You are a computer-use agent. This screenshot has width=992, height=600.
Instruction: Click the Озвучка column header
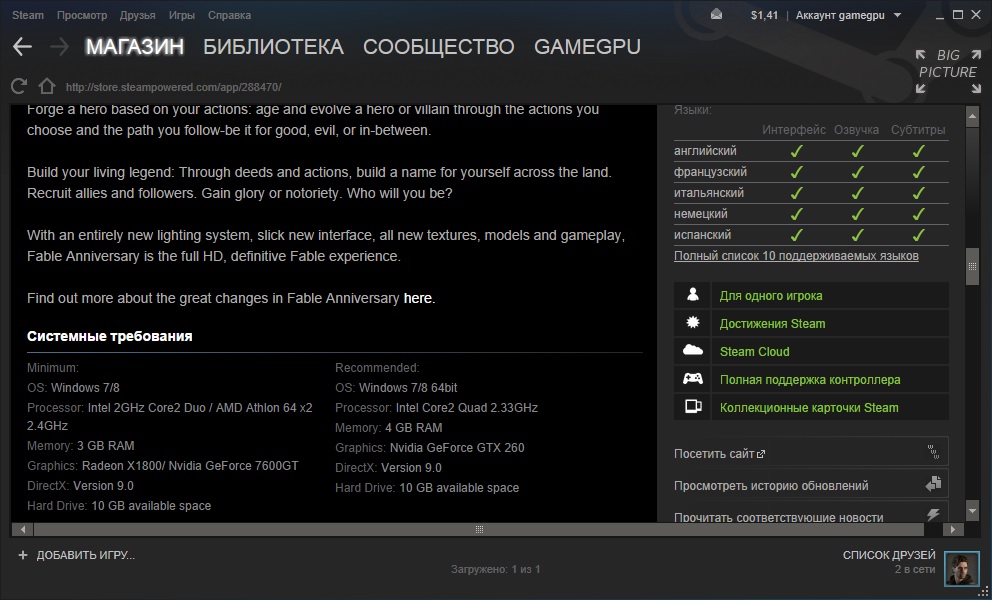click(856, 130)
